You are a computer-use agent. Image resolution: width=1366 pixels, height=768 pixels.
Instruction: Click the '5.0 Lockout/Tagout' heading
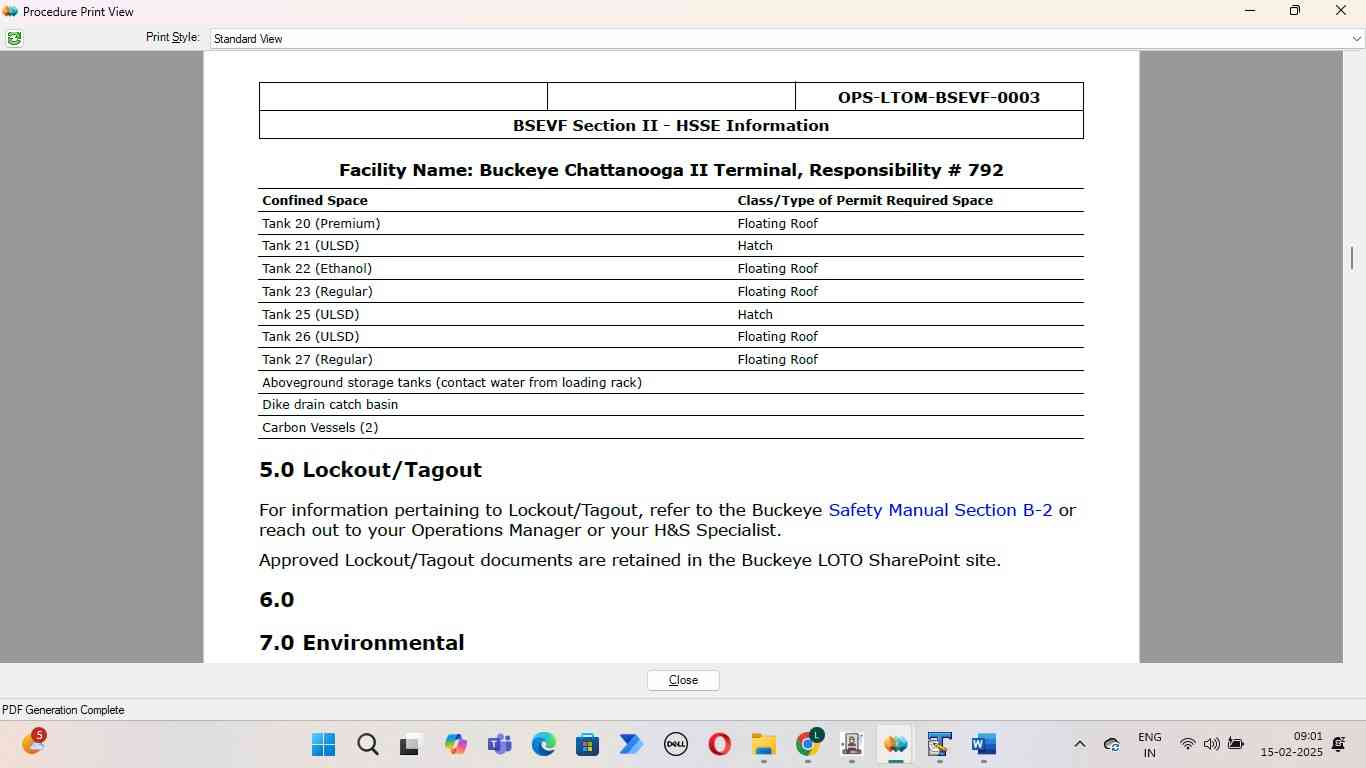[x=370, y=470]
